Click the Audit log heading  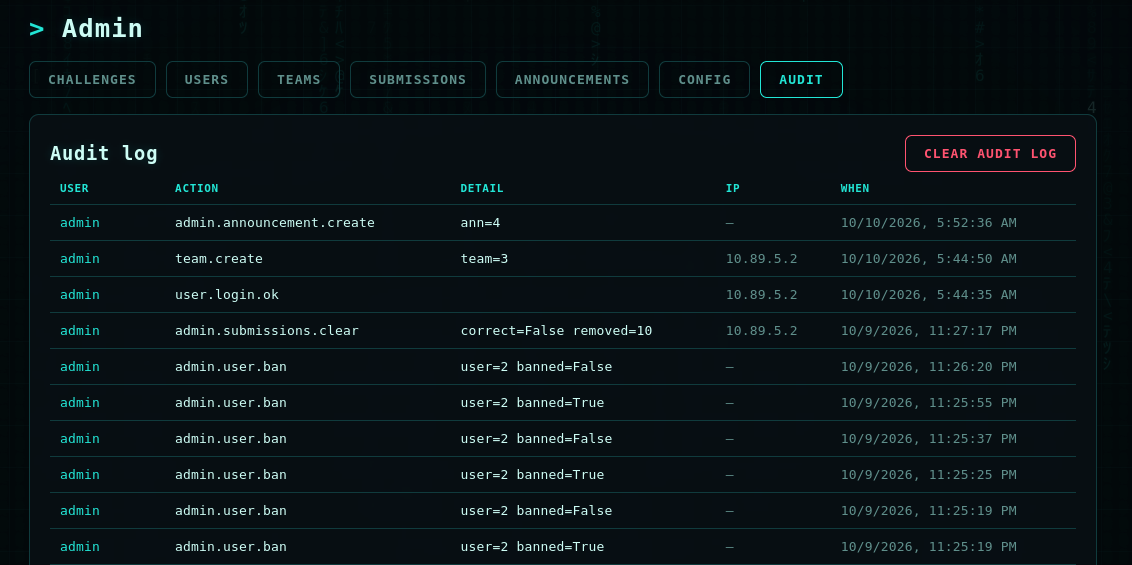[104, 154]
